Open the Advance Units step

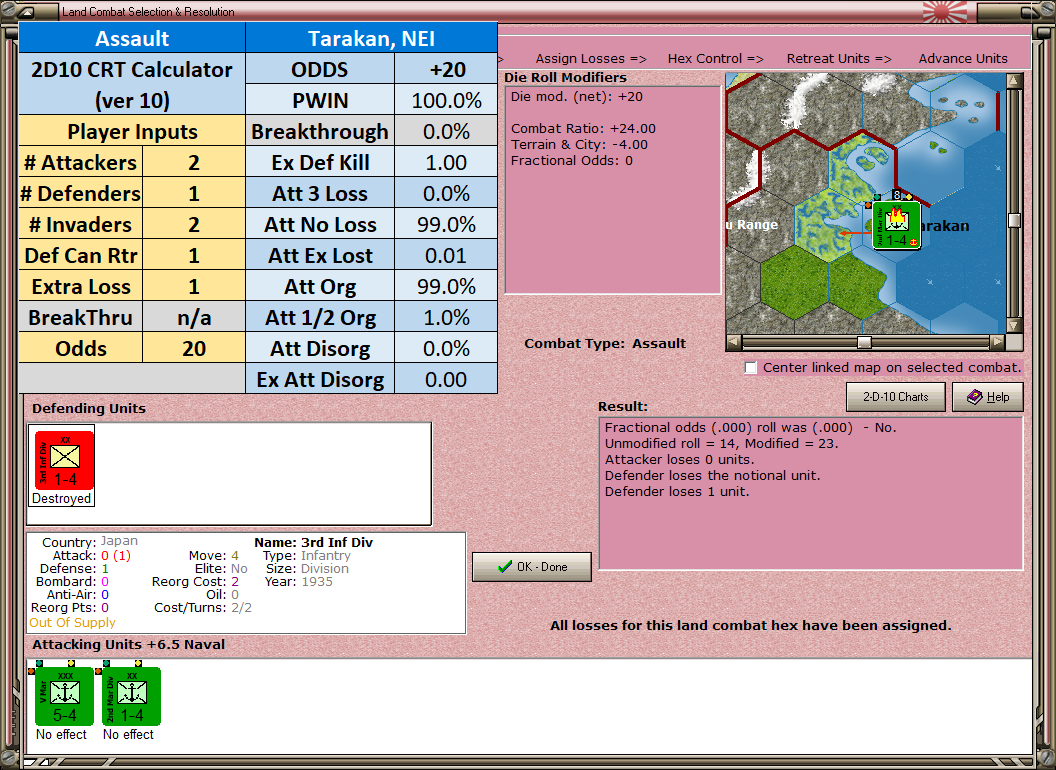pyautogui.click(x=963, y=59)
